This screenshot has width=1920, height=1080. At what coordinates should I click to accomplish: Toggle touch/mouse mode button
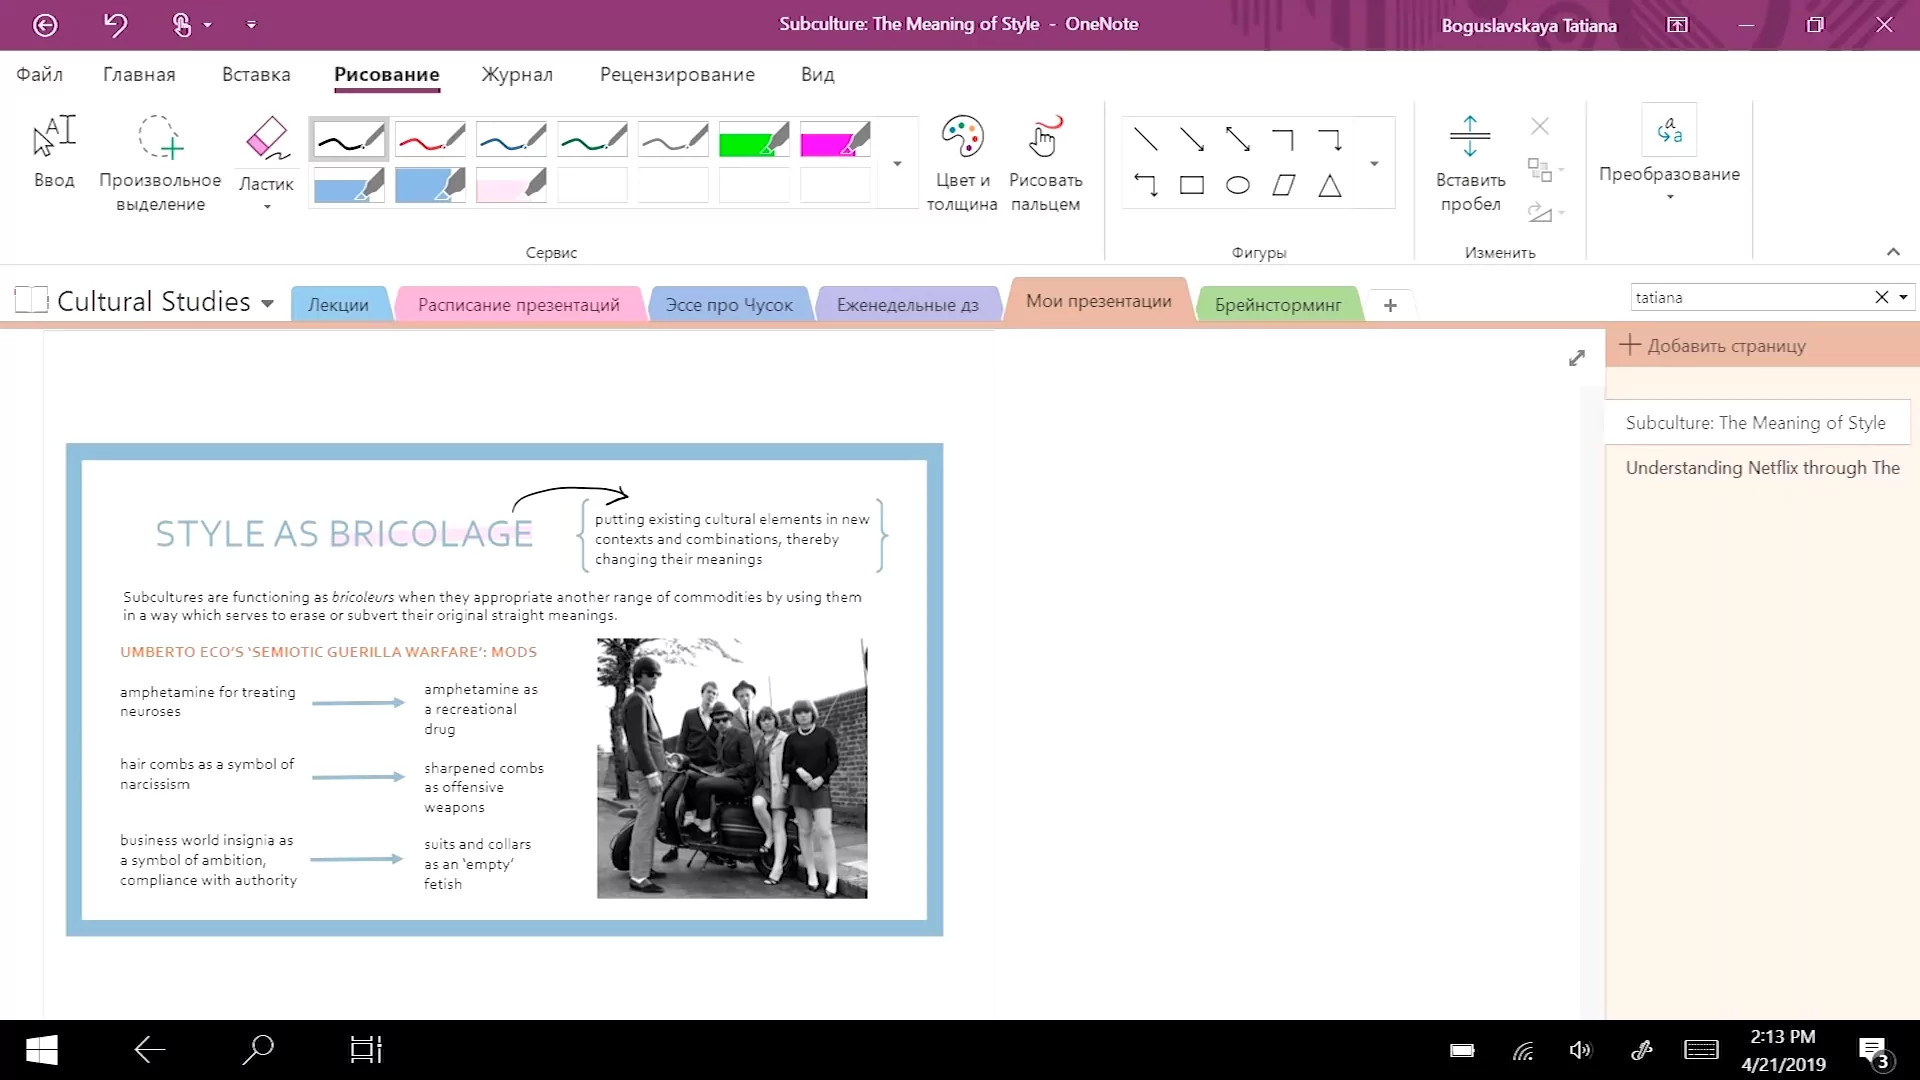pyautogui.click(x=181, y=25)
